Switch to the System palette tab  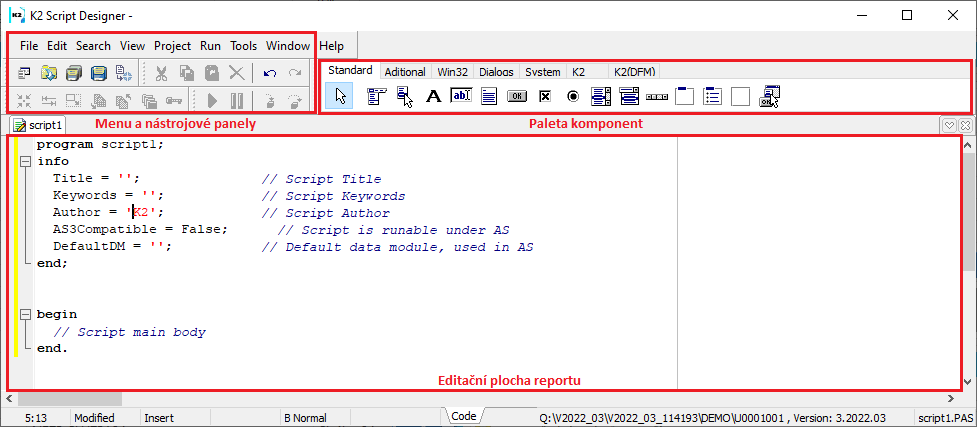point(543,72)
